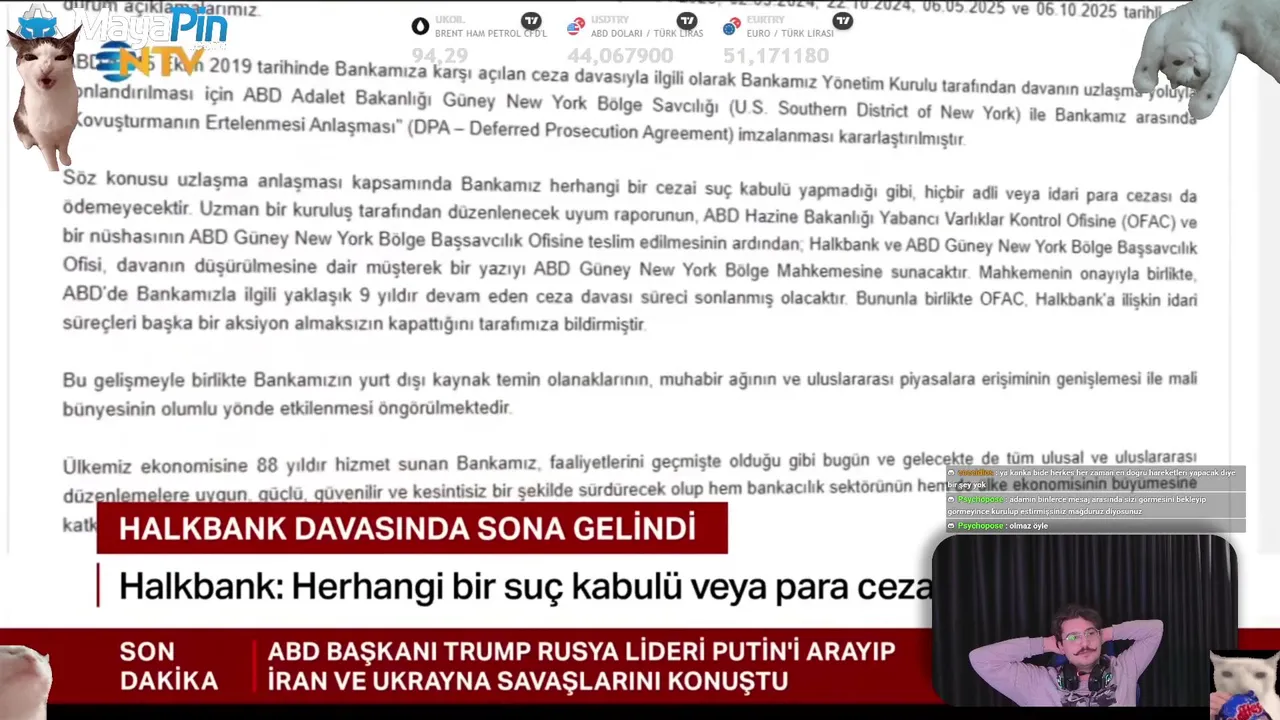Image resolution: width=1280 pixels, height=720 pixels.
Task: Click chat message starting 'ya kanka bide herkes'
Action: (x=1095, y=478)
